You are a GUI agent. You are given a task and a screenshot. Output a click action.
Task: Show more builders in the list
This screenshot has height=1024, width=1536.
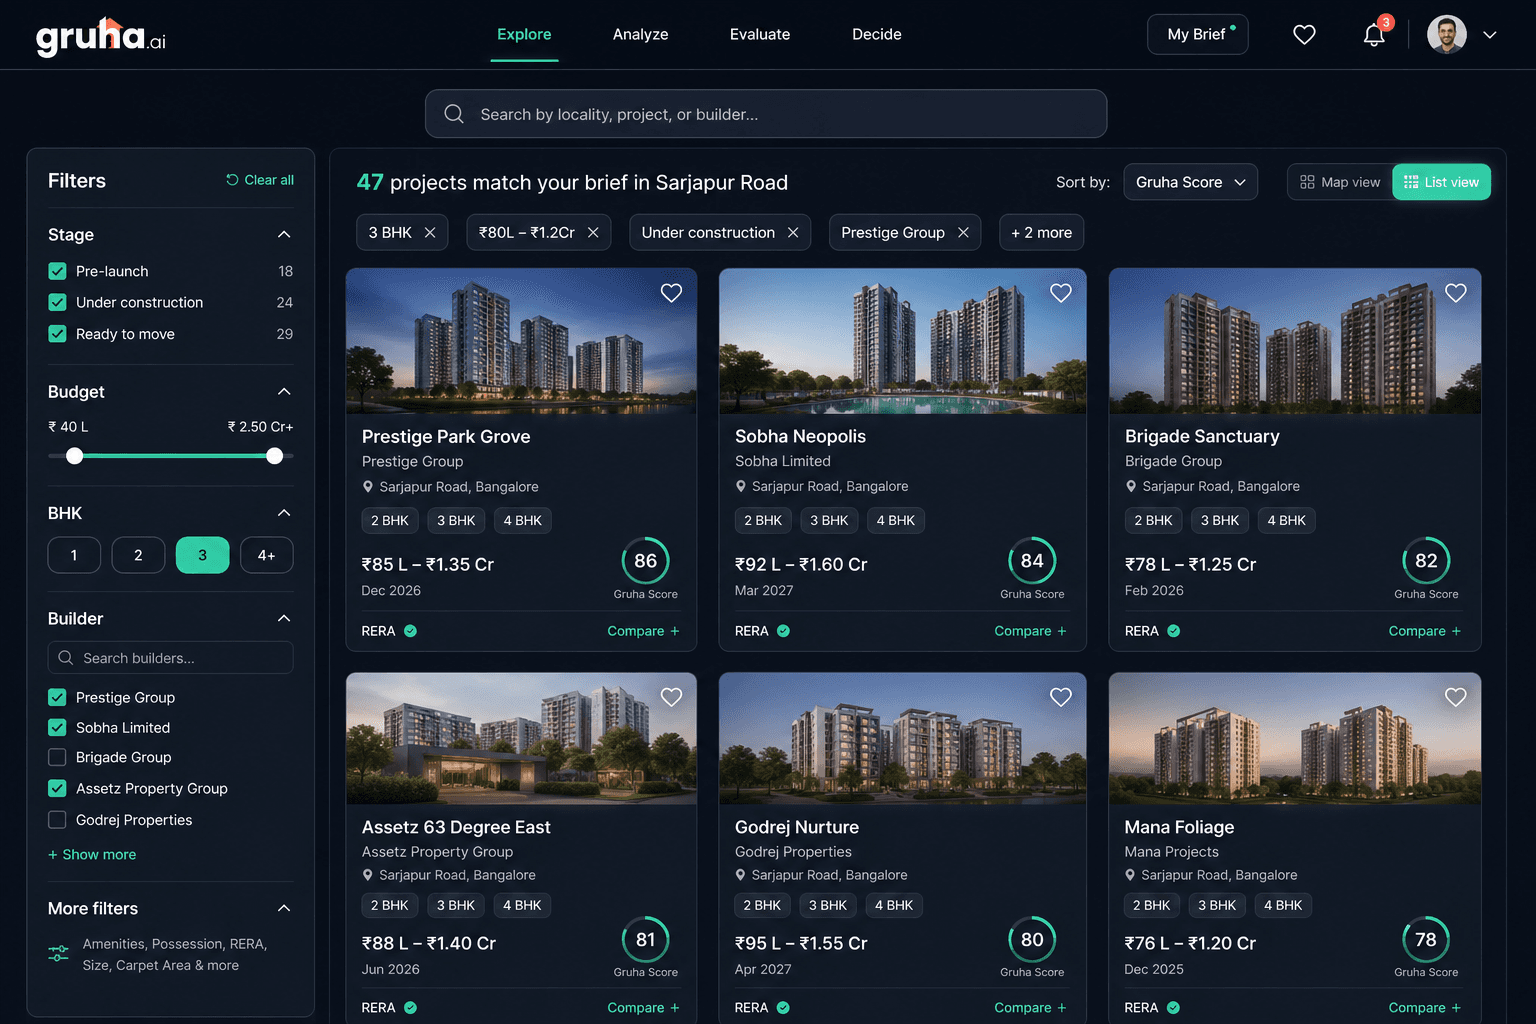[x=92, y=854]
